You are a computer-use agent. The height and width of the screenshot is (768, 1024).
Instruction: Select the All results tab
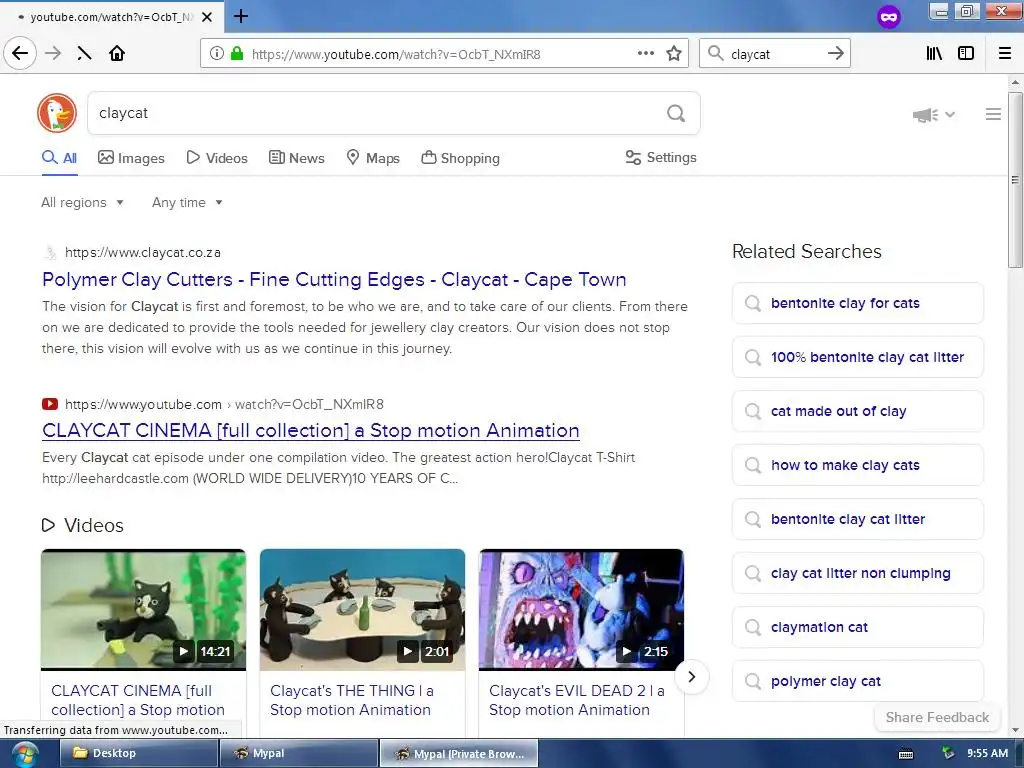(x=59, y=158)
